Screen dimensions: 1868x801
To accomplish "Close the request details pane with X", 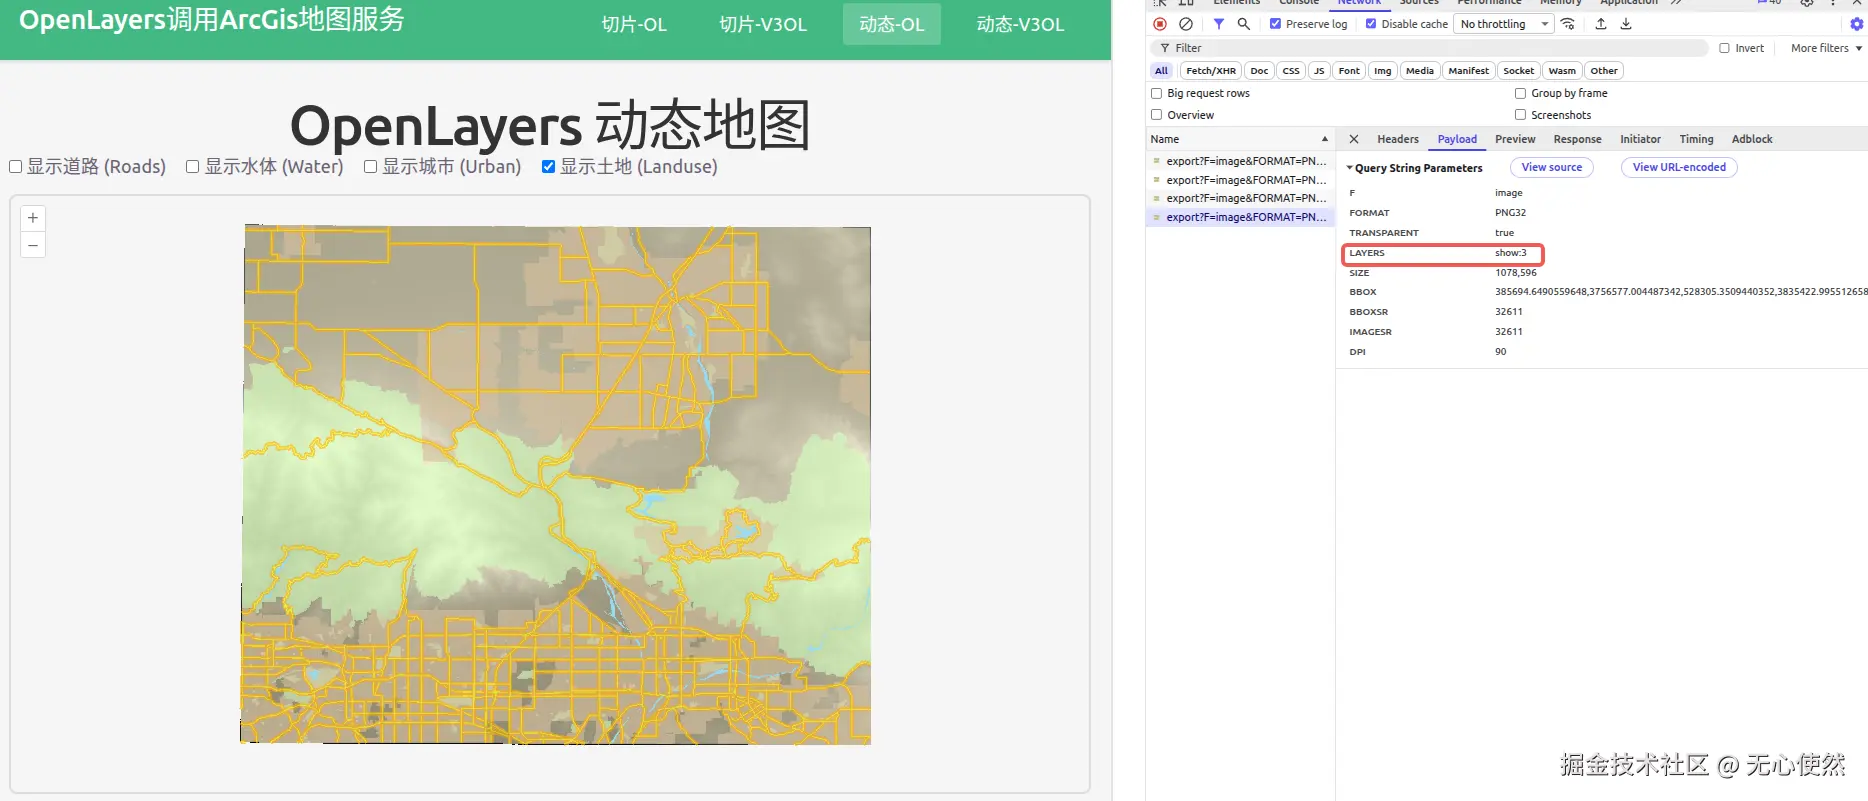I will click(x=1354, y=139).
